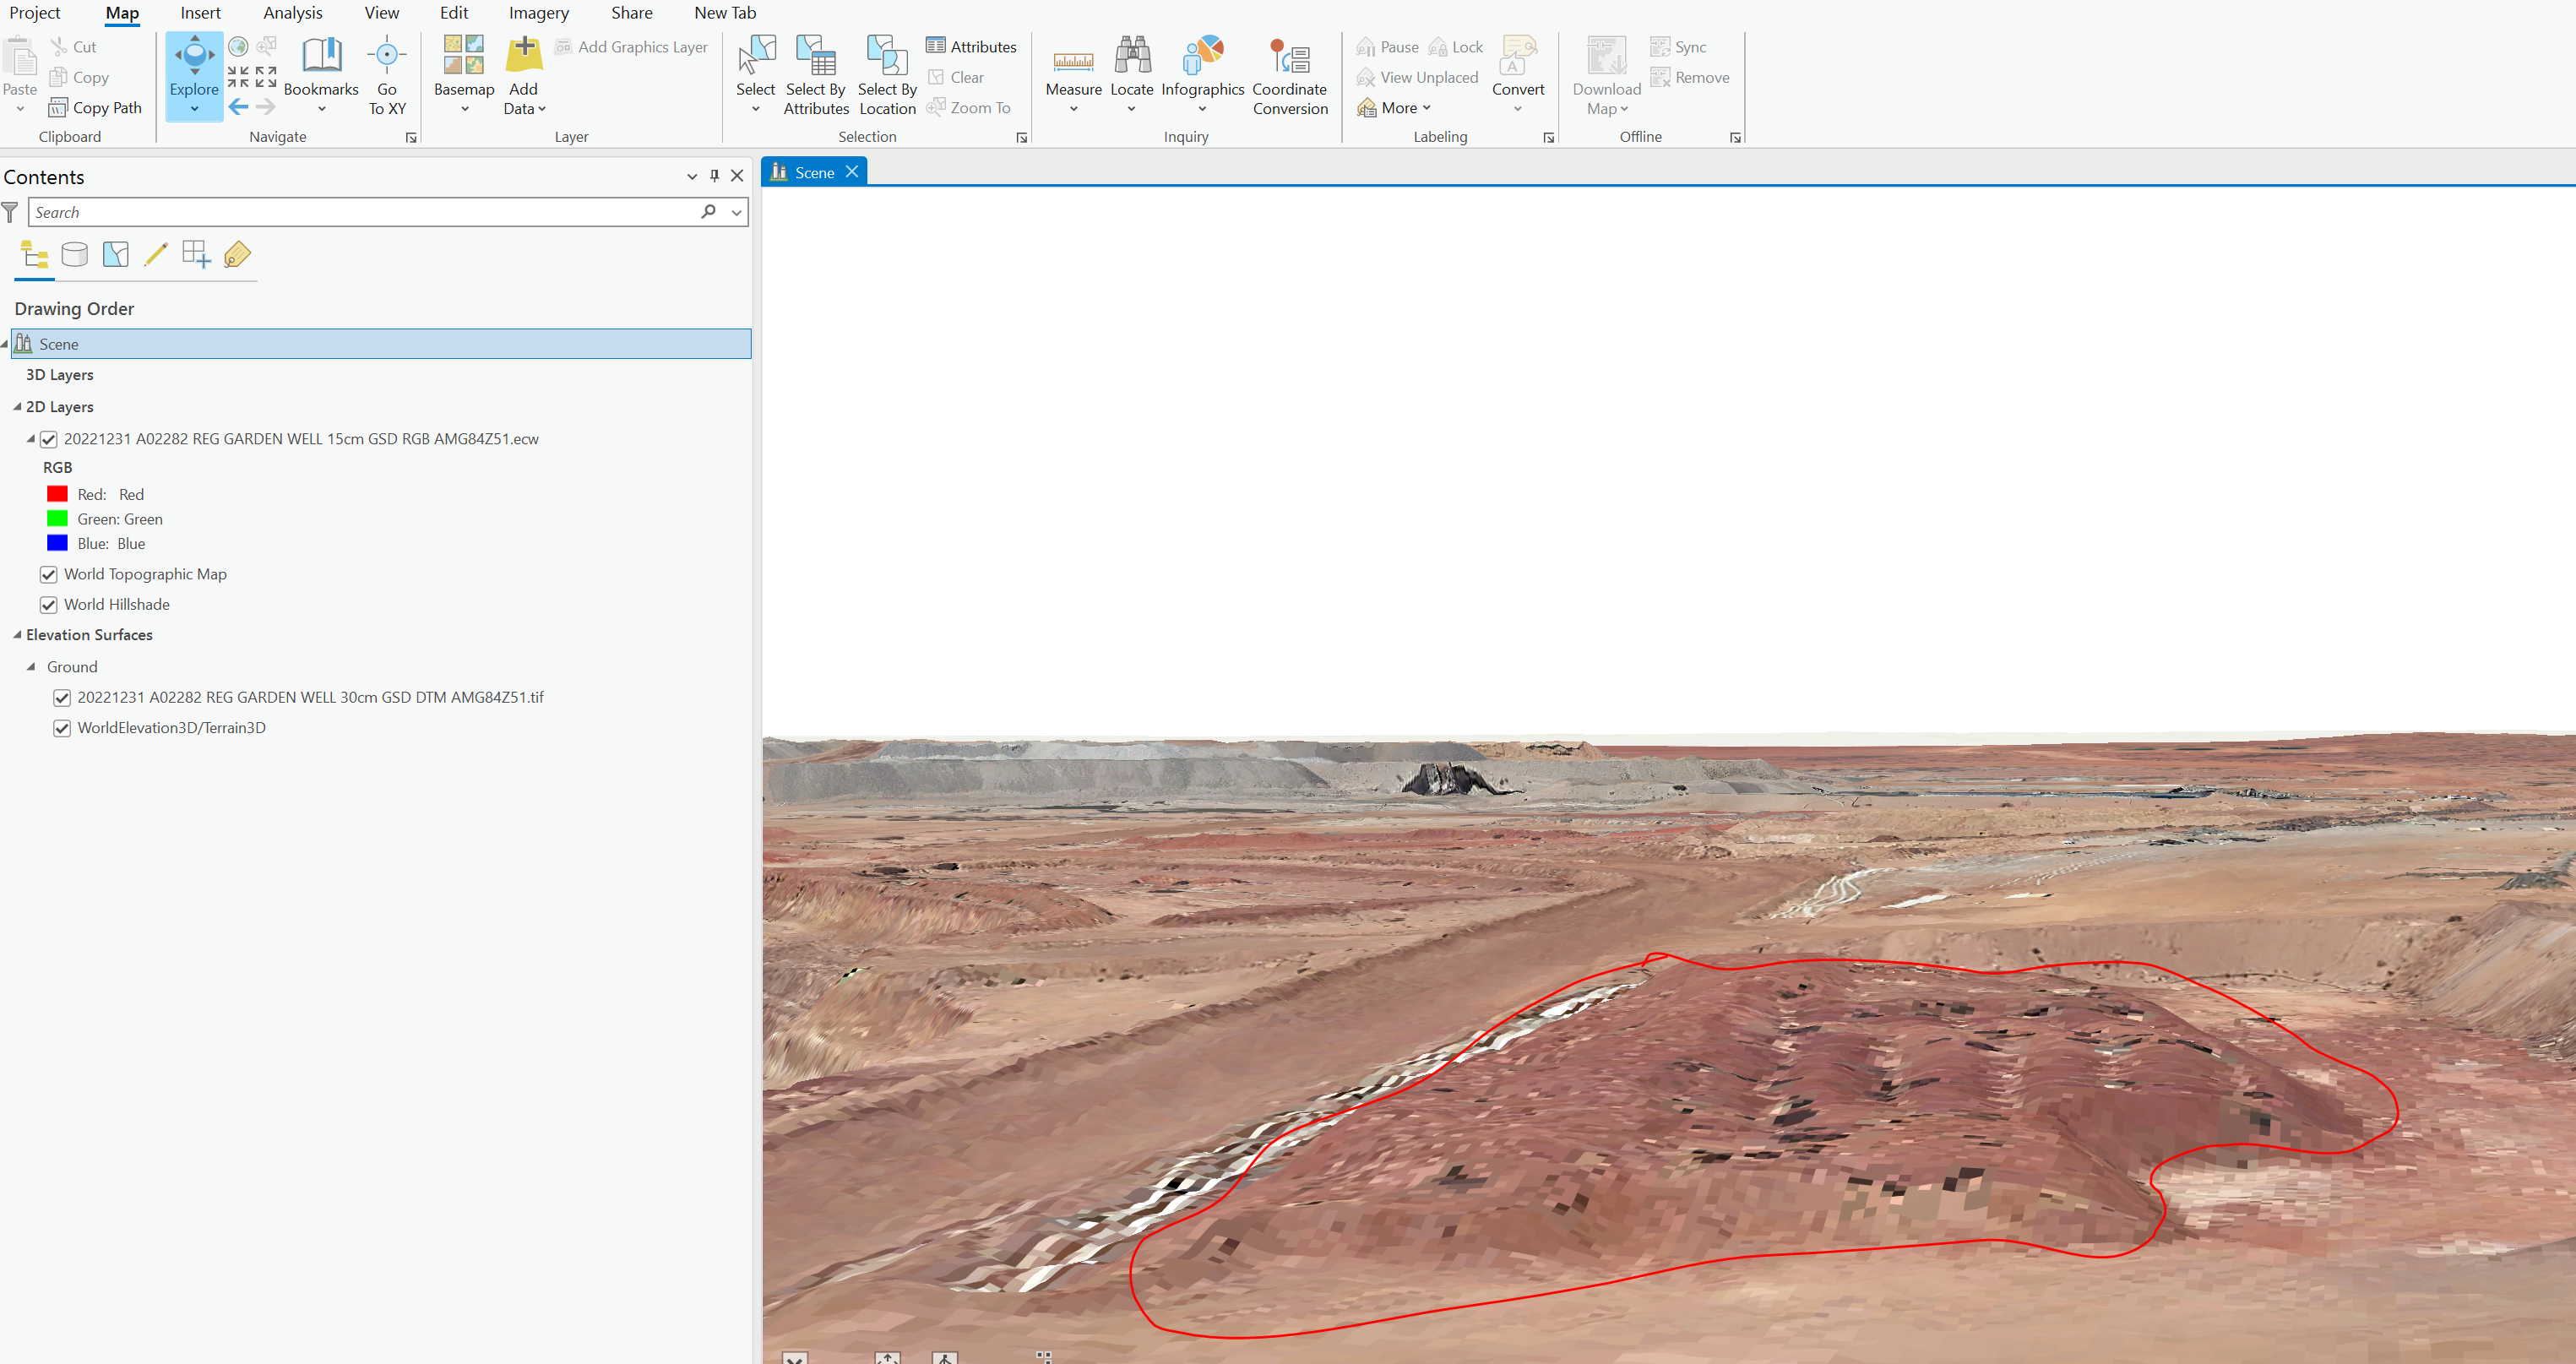Switch to the View ribbon tab
This screenshot has width=2576, height=1364.
[x=382, y=13]
